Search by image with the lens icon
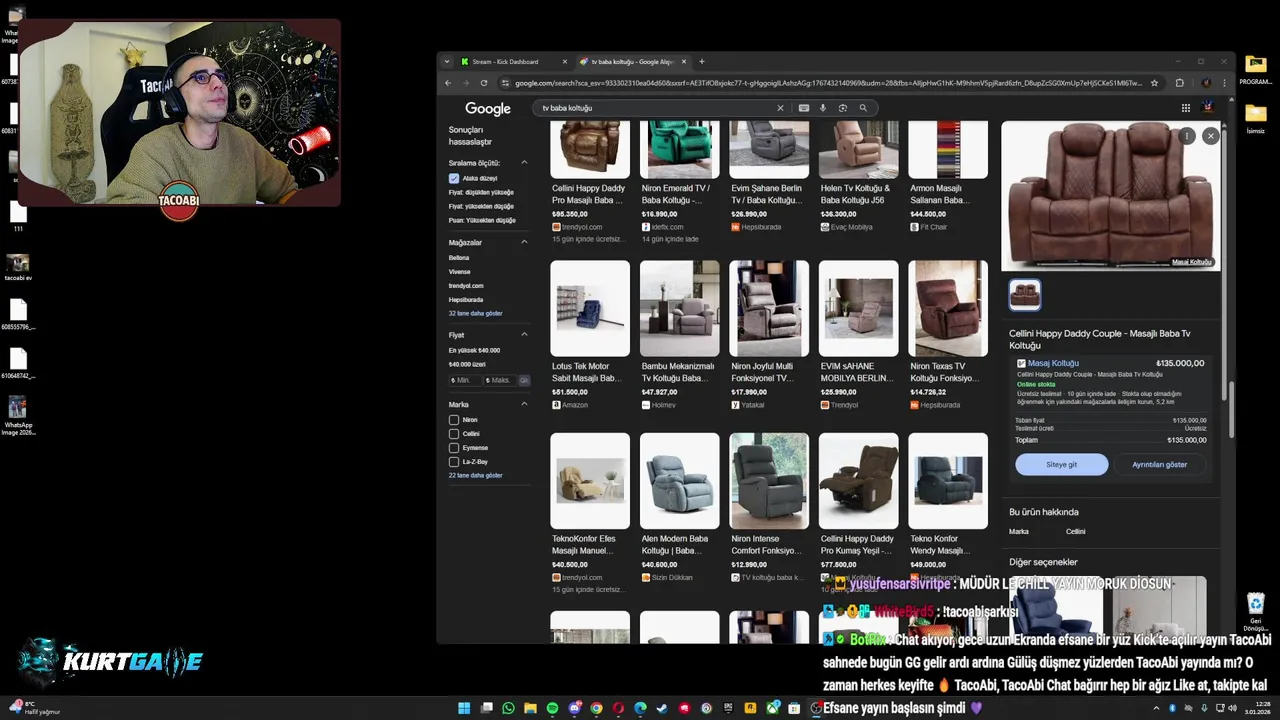The image size is (1280, 720). pos(843,108)
